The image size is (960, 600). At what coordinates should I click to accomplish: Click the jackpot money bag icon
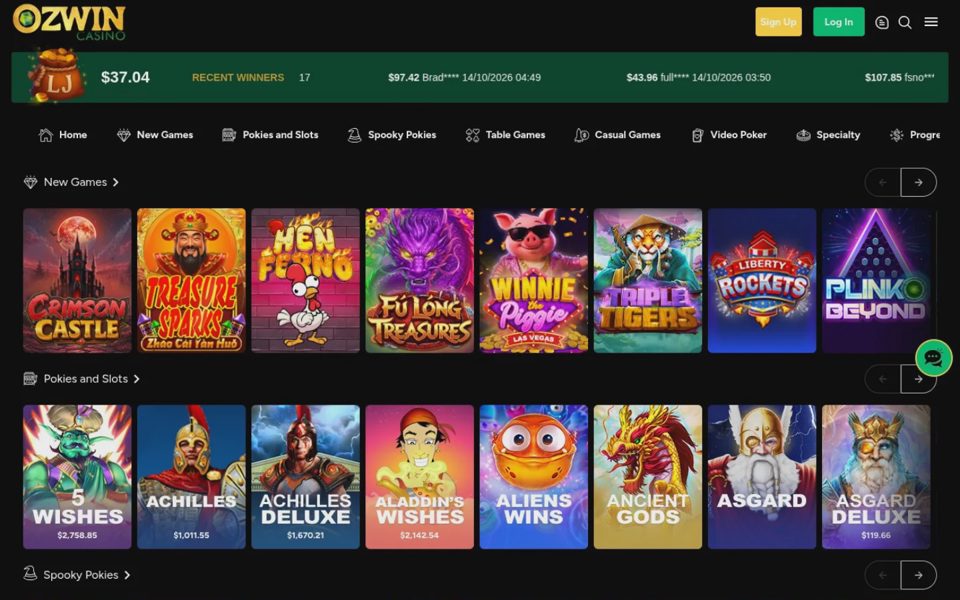[56, 75]
